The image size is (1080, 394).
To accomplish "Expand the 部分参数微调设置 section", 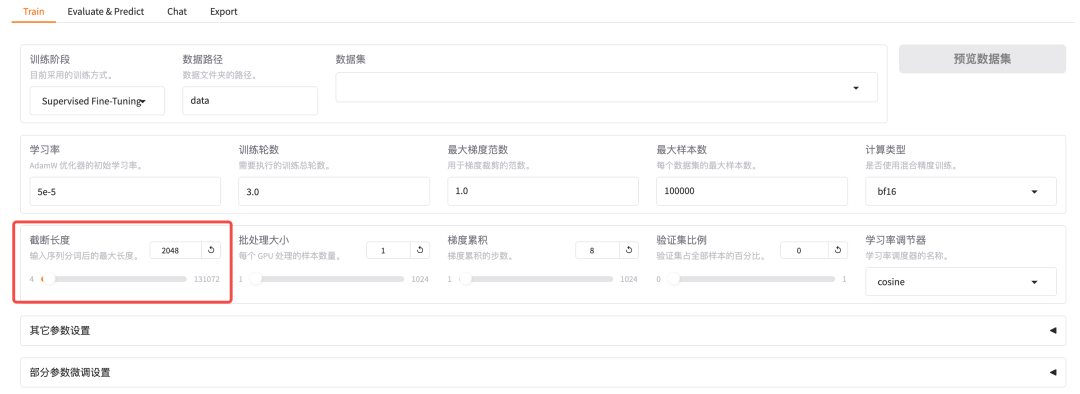I will click(x=543, y=373).
